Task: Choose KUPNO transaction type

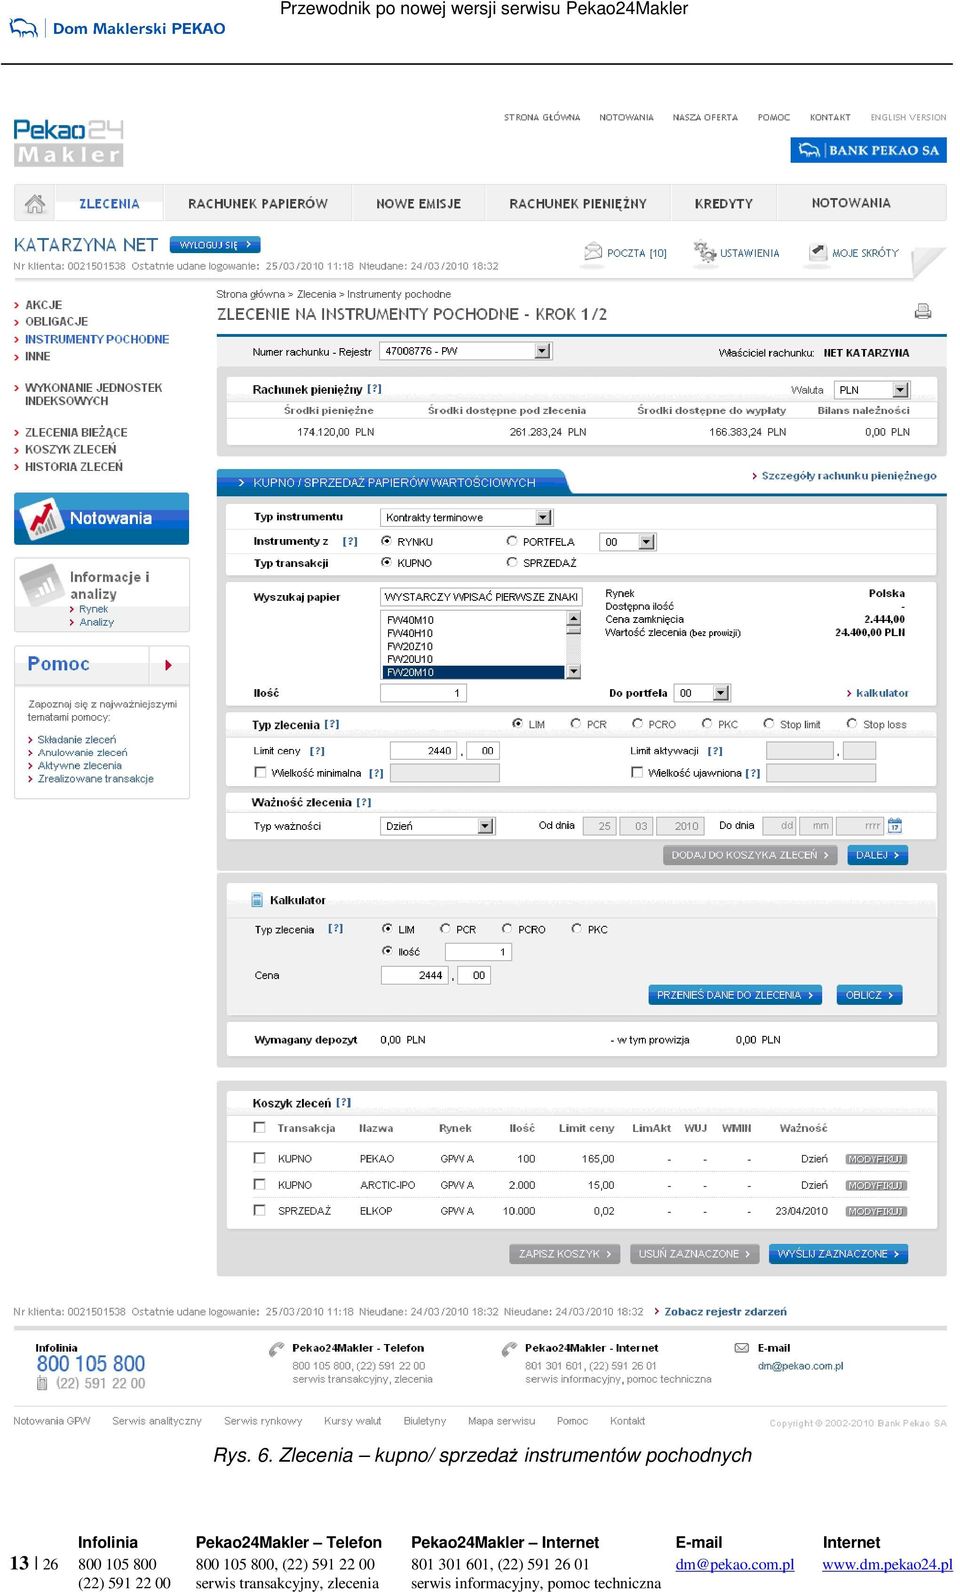Action: (x=386, y=562)
